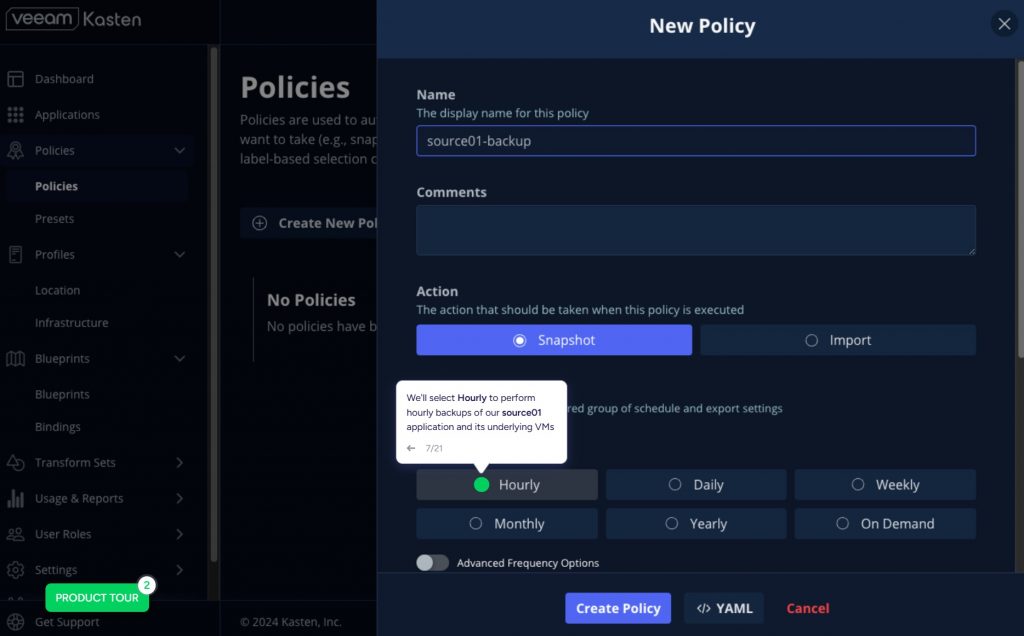Click the Dashboard icon in sidebar
The width and height of the screenshot is (1024, 636).
pos(15,79)
